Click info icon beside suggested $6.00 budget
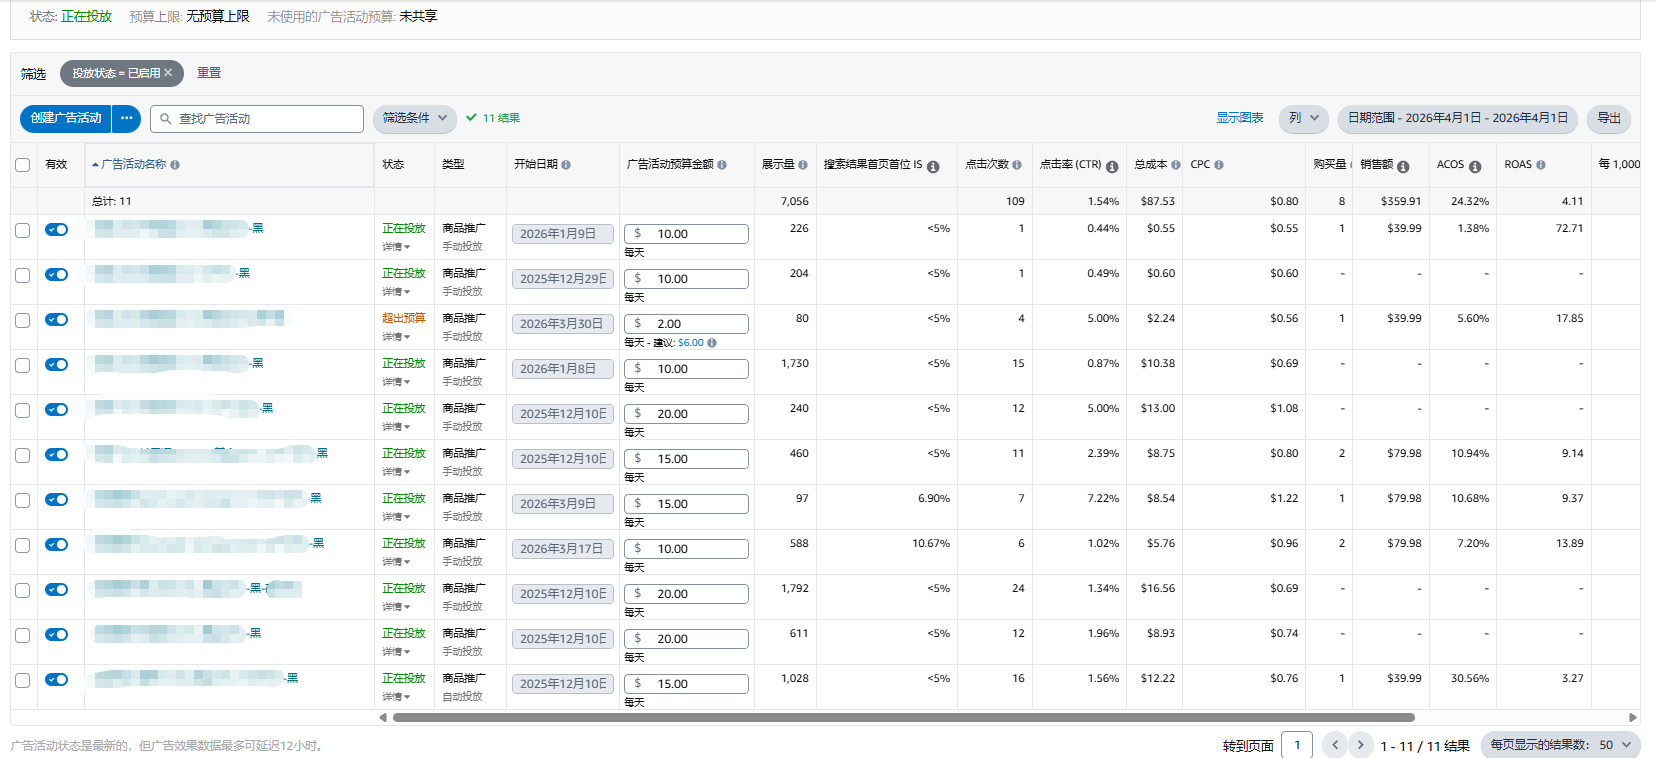The width and height of the screenshot is (1656, 758). [712, 343]
